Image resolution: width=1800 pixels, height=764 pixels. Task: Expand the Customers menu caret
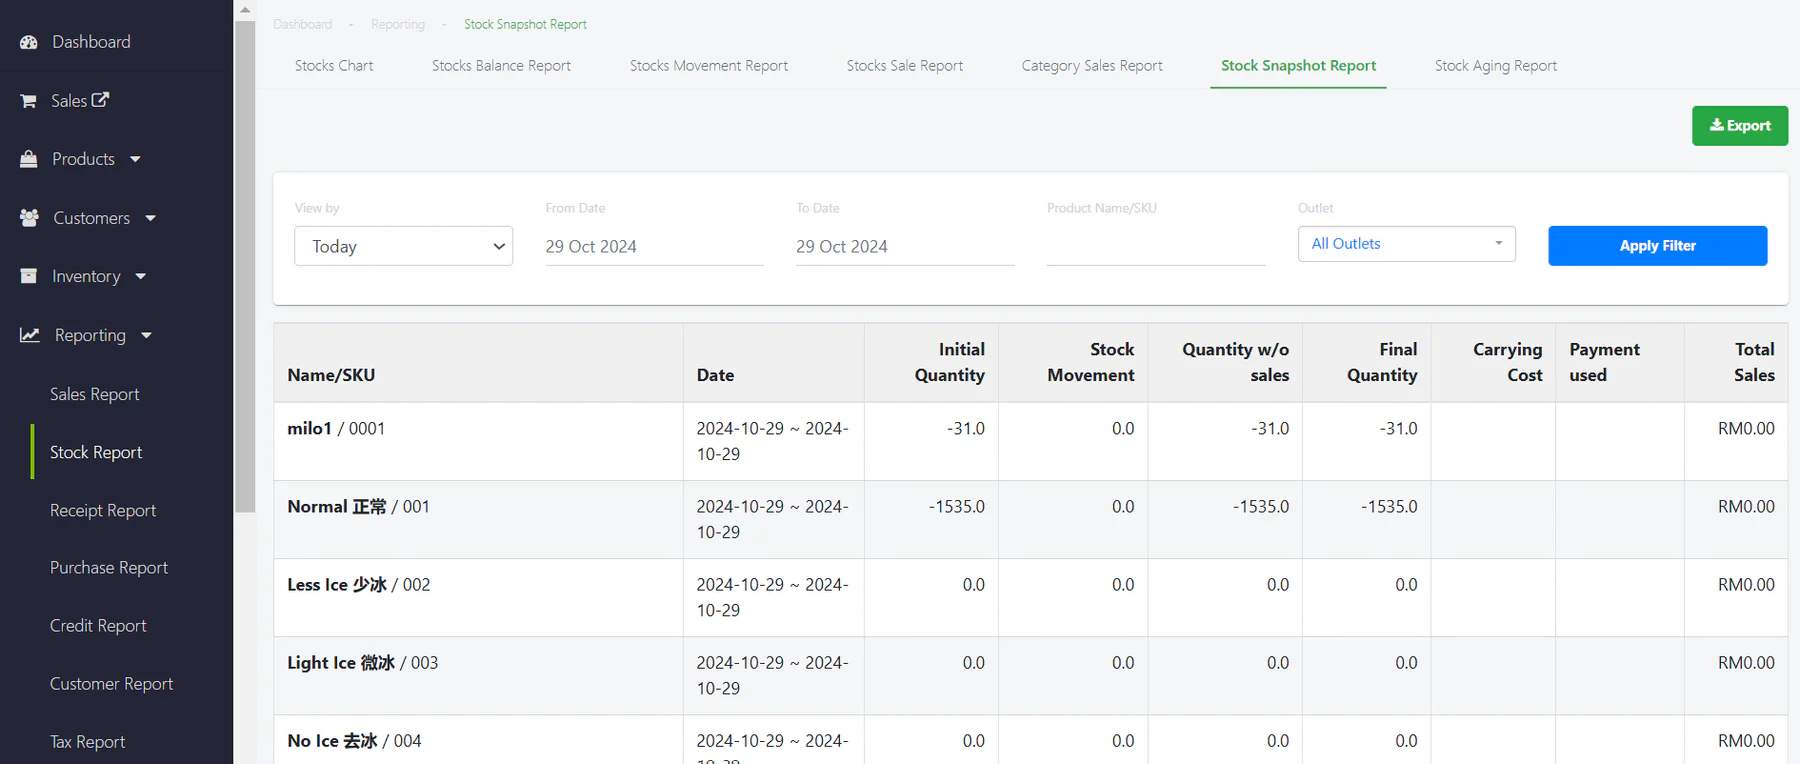coord(150,218)
